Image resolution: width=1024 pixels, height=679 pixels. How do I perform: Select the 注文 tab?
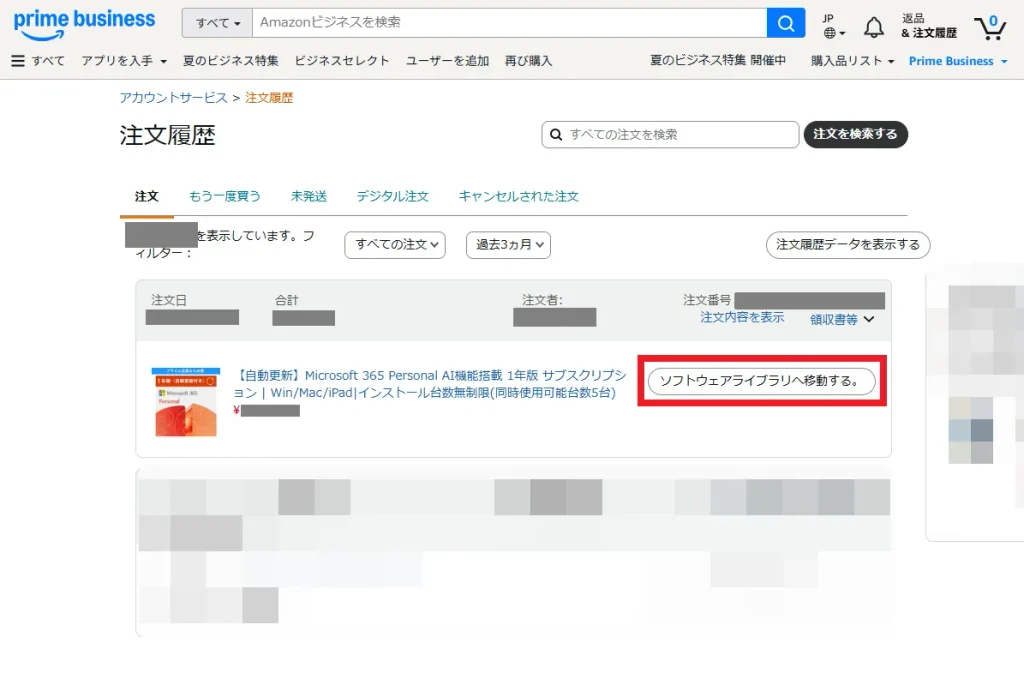[147, 197]
